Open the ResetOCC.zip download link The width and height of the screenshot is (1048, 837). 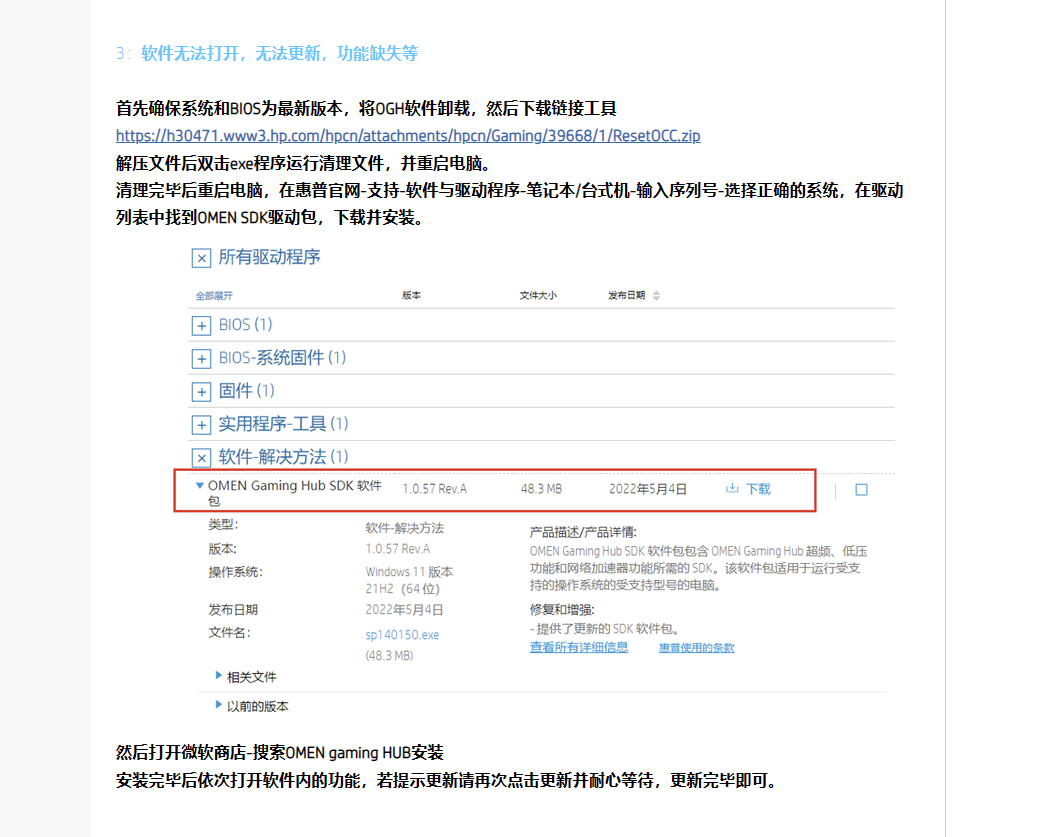click(x=408, y=136)
